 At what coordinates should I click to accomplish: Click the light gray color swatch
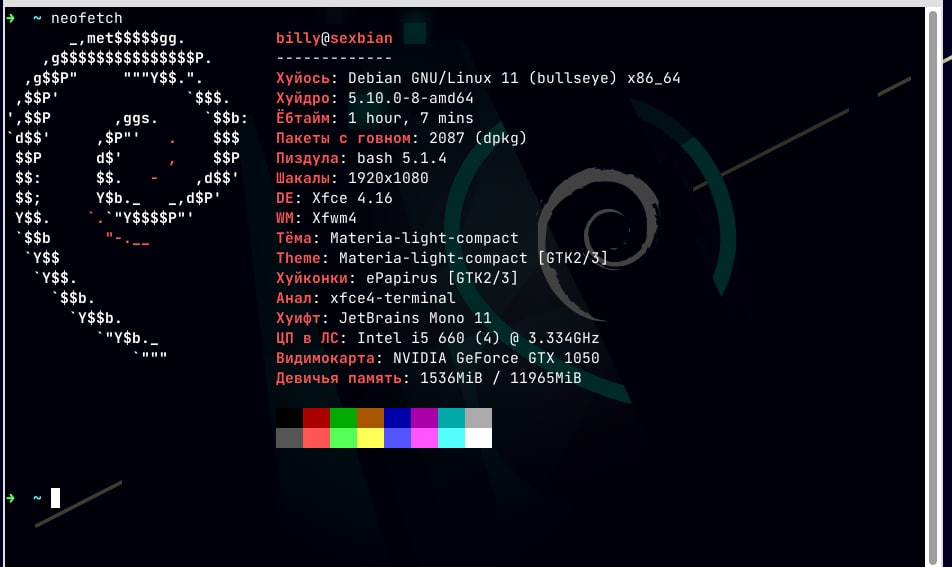click(x=478, y=418)
